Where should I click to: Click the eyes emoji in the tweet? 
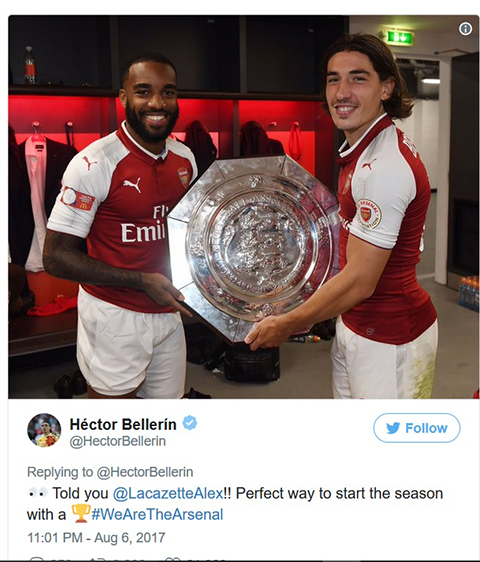pos(38,493)
